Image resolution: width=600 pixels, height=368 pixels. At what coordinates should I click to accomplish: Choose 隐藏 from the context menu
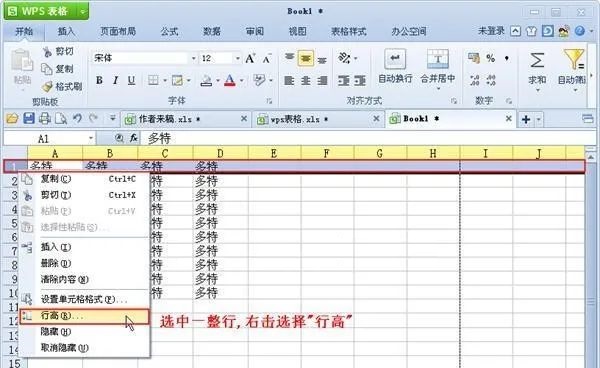pos(85,332)
